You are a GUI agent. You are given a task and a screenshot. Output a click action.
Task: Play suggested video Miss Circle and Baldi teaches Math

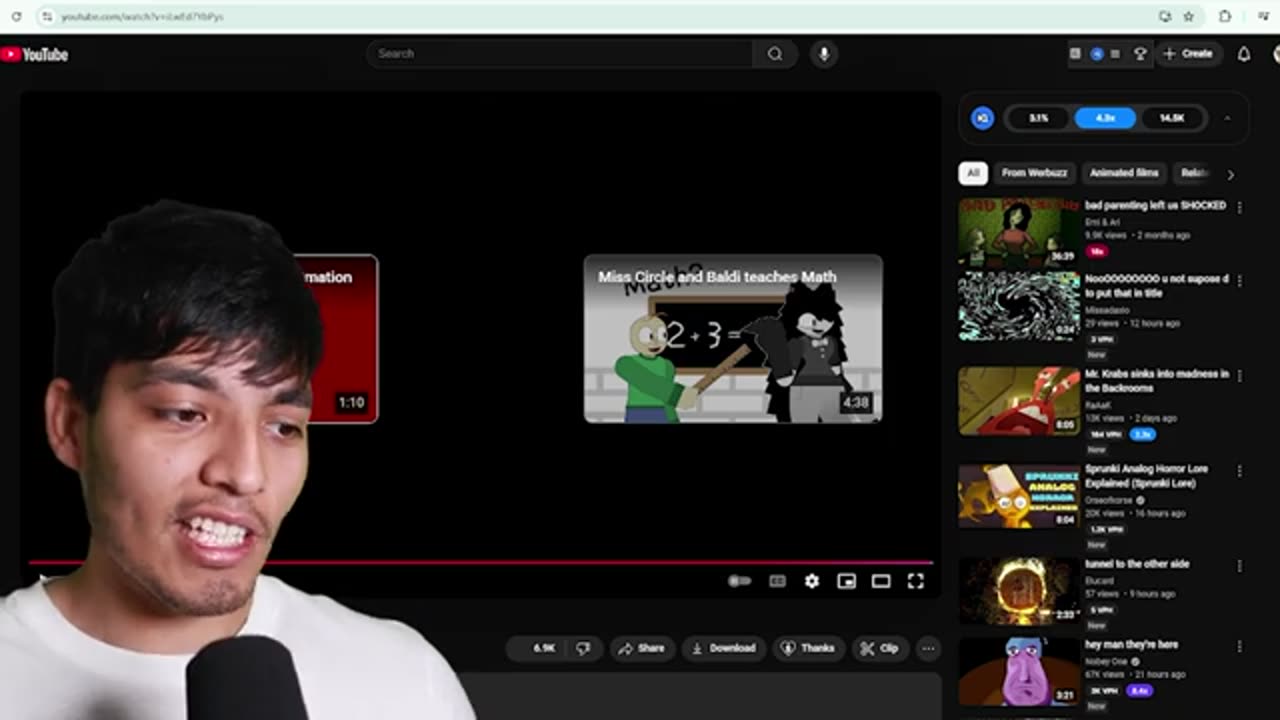click(x=733, y=339)
